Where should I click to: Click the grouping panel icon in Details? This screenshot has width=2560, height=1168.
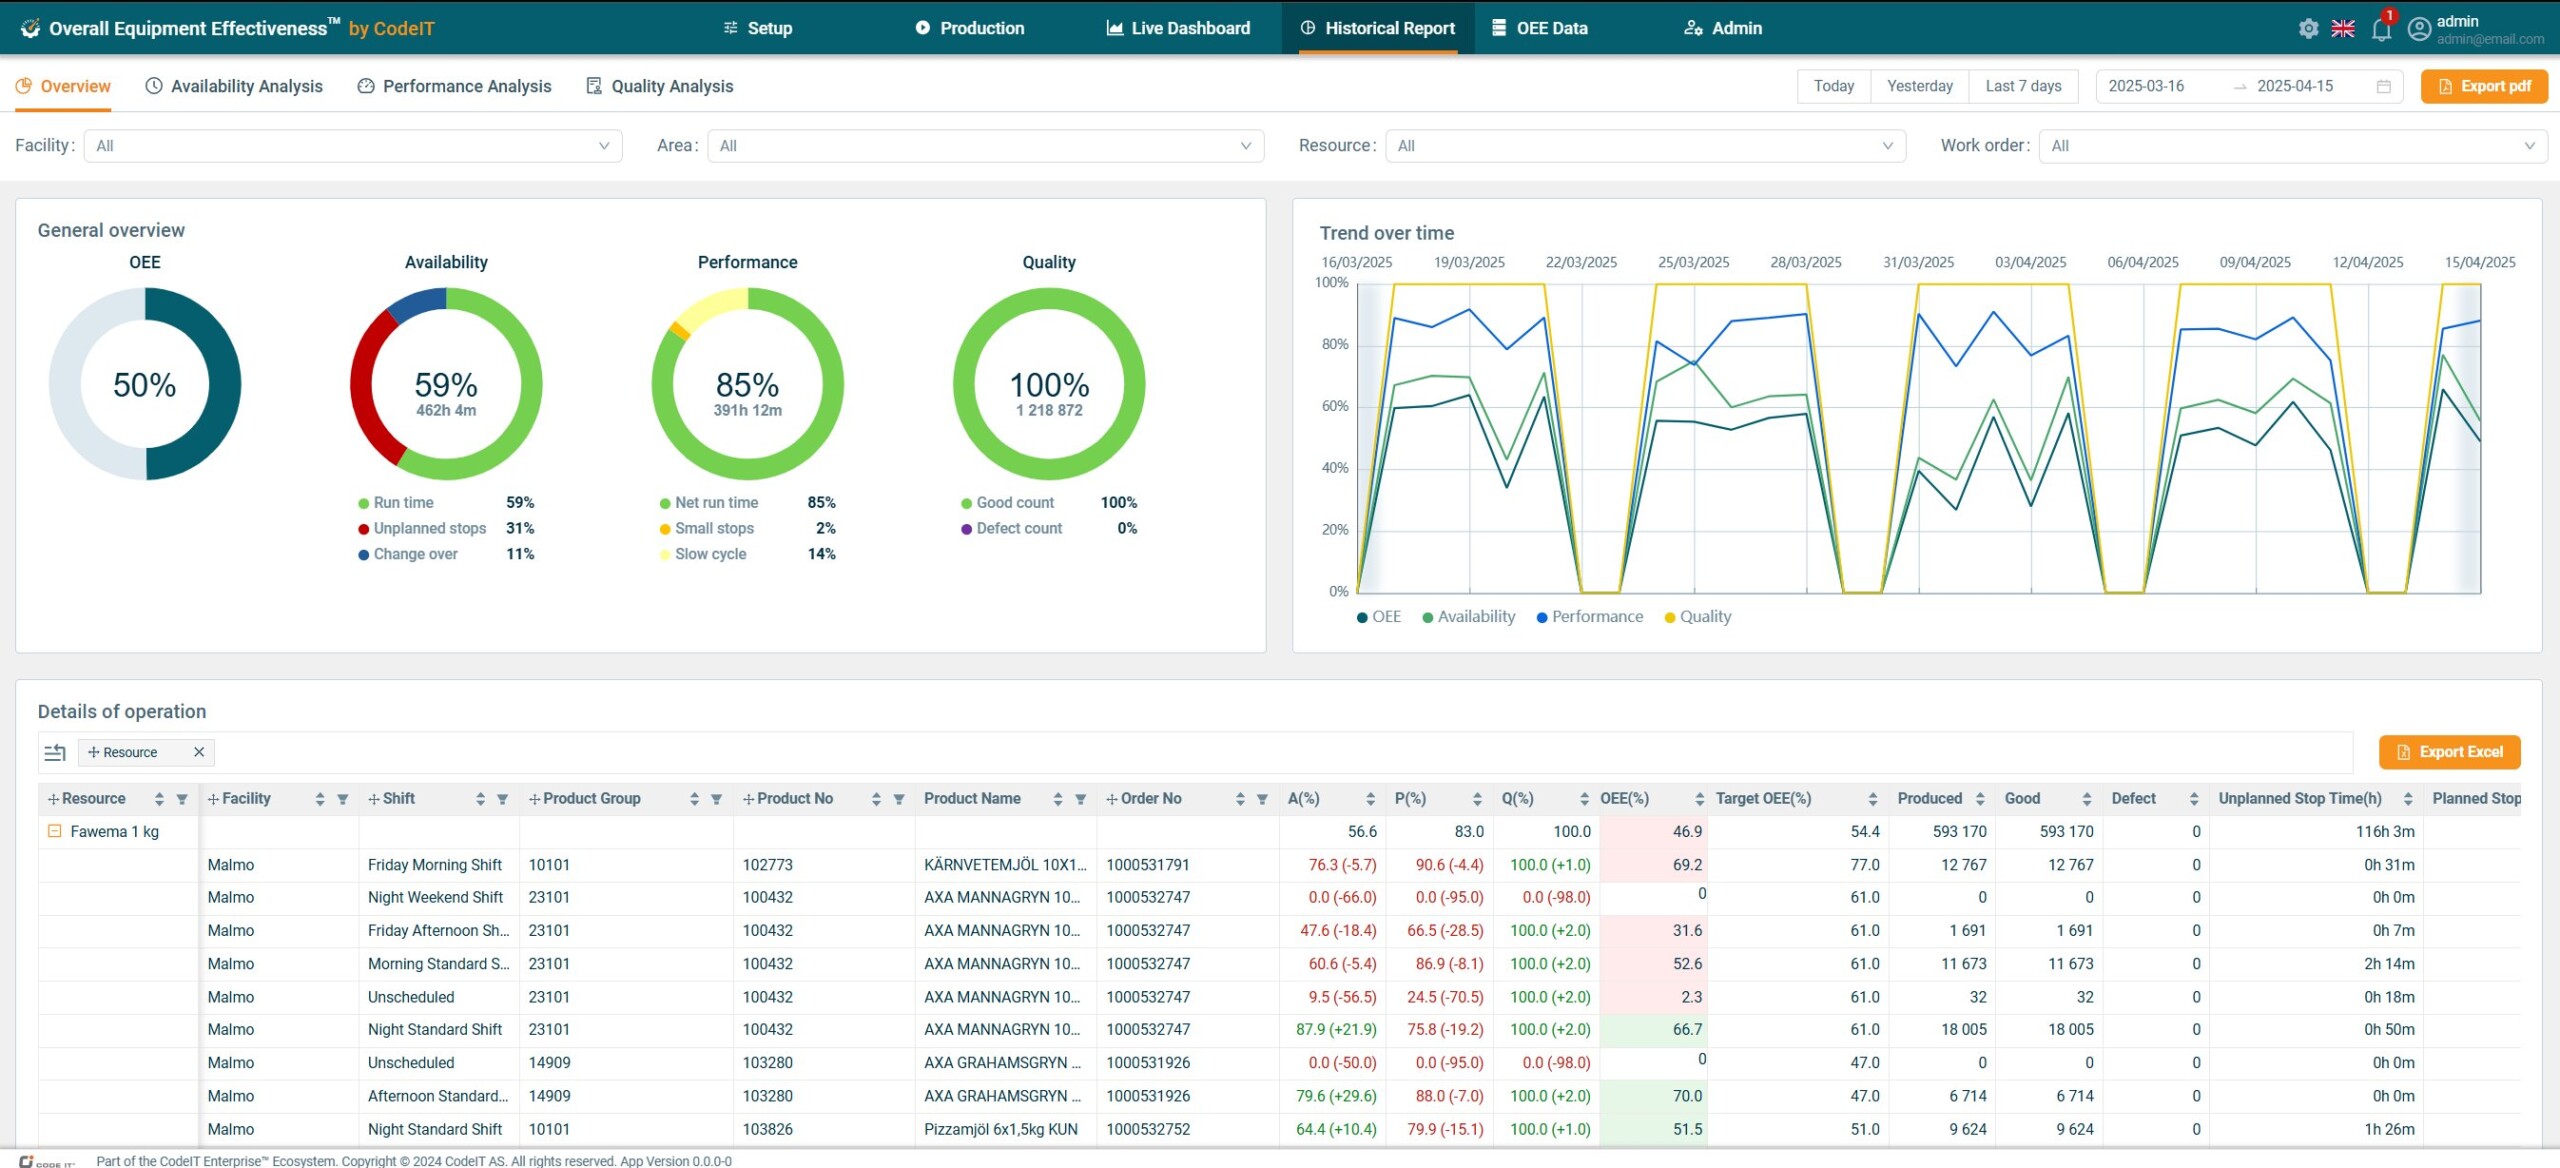(55, 752)
